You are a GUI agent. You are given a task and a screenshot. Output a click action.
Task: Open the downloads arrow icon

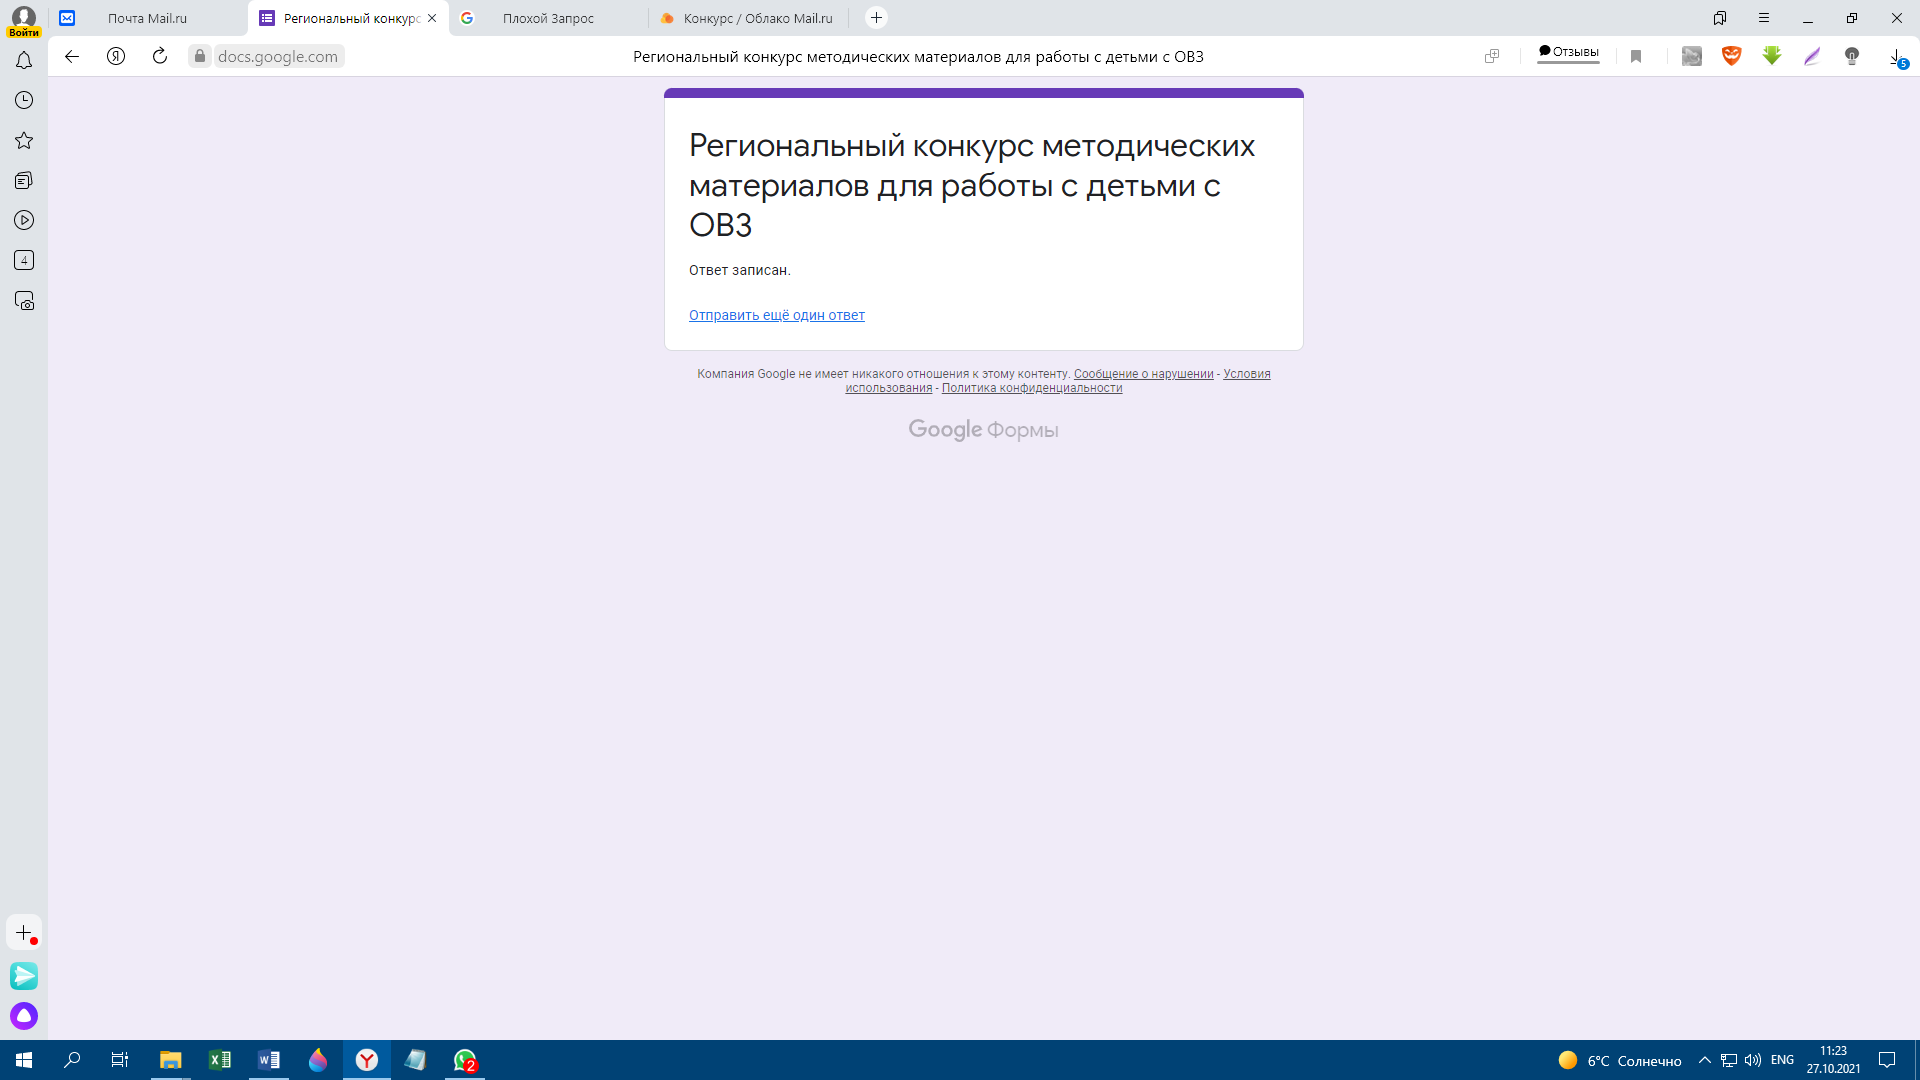coord(1896,57)
